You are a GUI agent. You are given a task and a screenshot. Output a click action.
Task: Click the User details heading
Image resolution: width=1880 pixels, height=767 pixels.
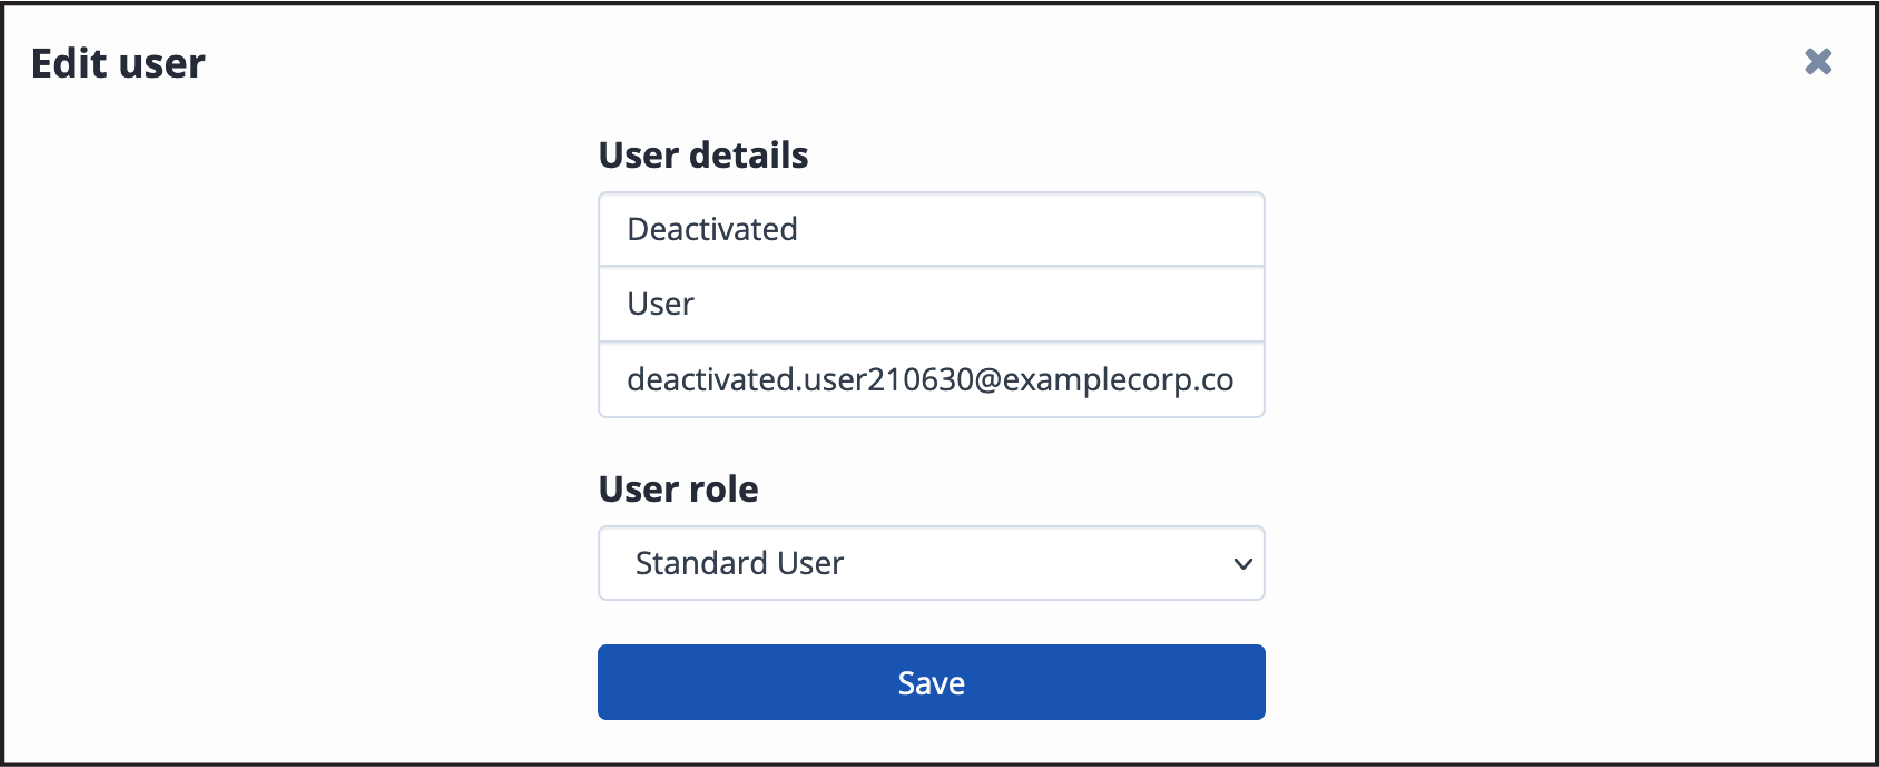pos(703,155)
